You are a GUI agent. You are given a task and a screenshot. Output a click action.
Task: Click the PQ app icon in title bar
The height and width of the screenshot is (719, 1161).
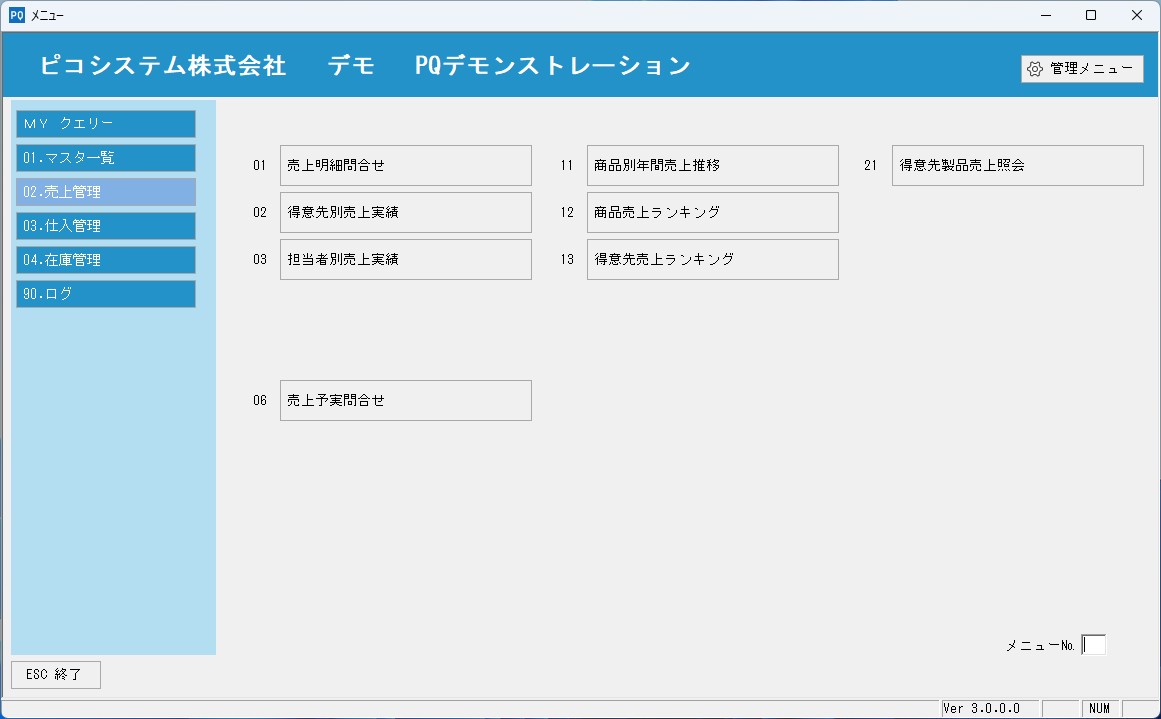coord(16,15)
